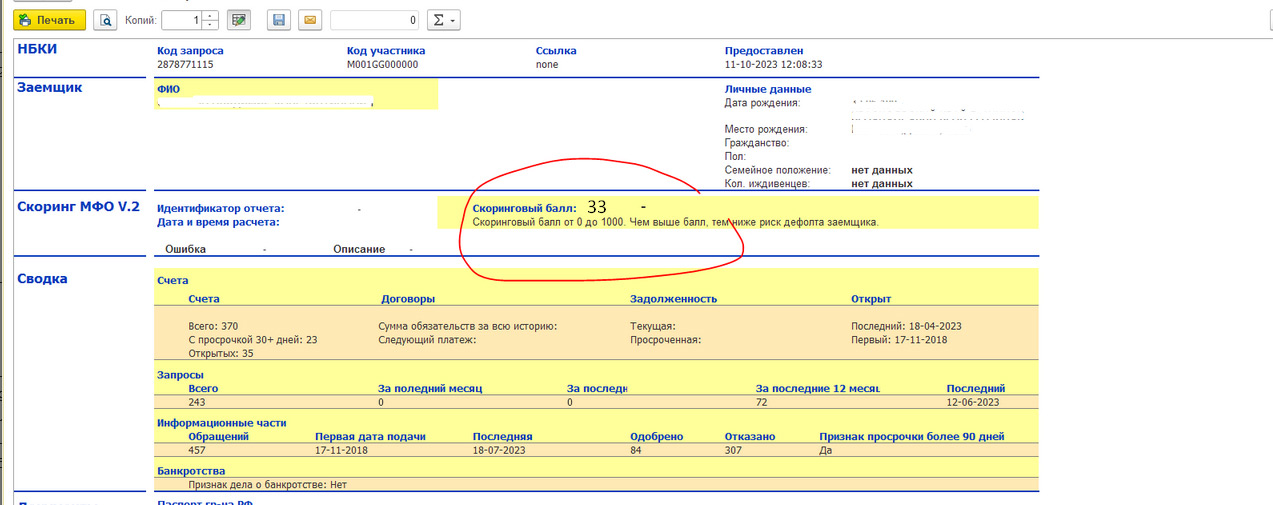This screenshot has width=1273, height=505.
Task: Save the report with the floppy disk icon
Action: click(280, 19)
